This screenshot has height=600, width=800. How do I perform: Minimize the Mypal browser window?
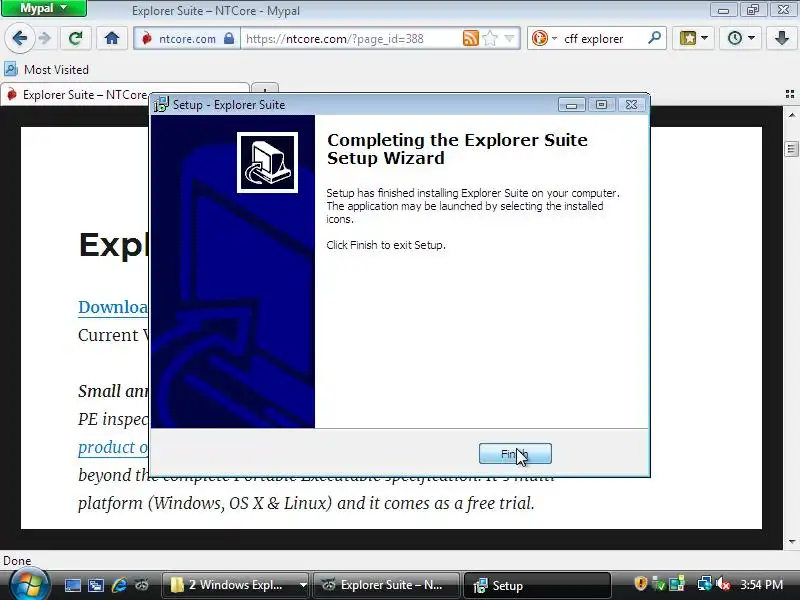(723, 10)
